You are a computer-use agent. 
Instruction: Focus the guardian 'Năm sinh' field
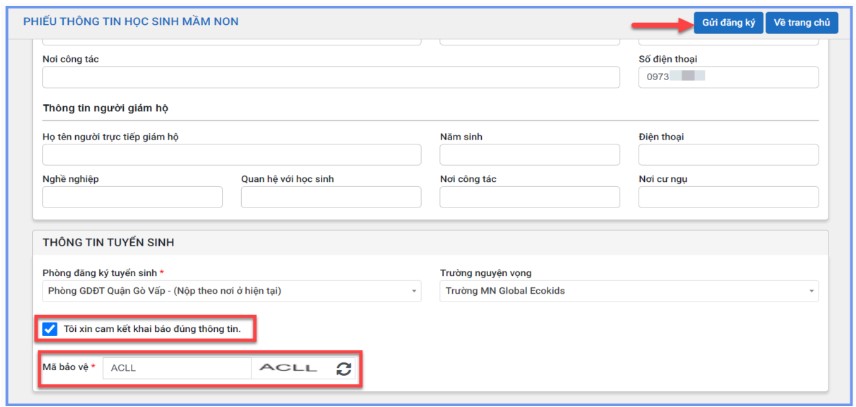pyautogui.click(x=529, y=155)
